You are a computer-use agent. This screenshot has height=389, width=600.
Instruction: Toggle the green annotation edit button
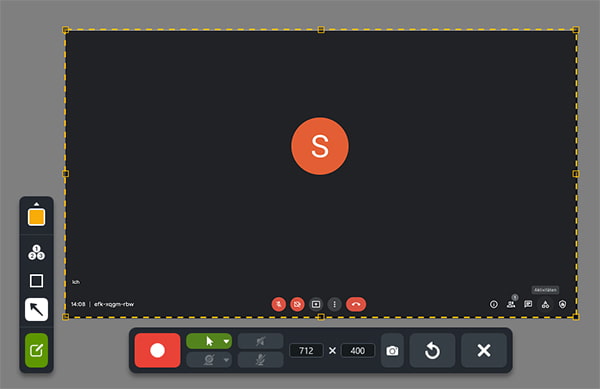36,350
